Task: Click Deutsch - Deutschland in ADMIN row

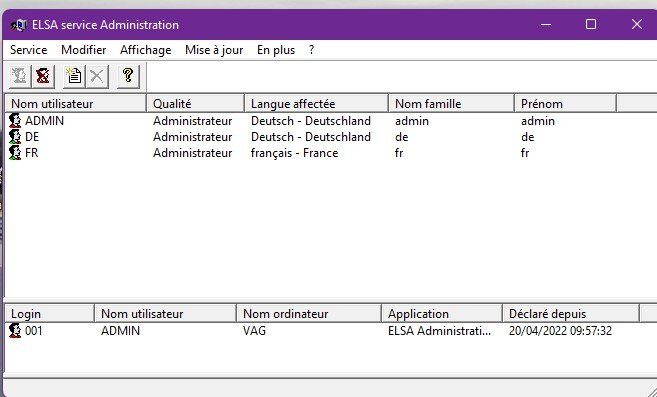Action: point(311,121)
